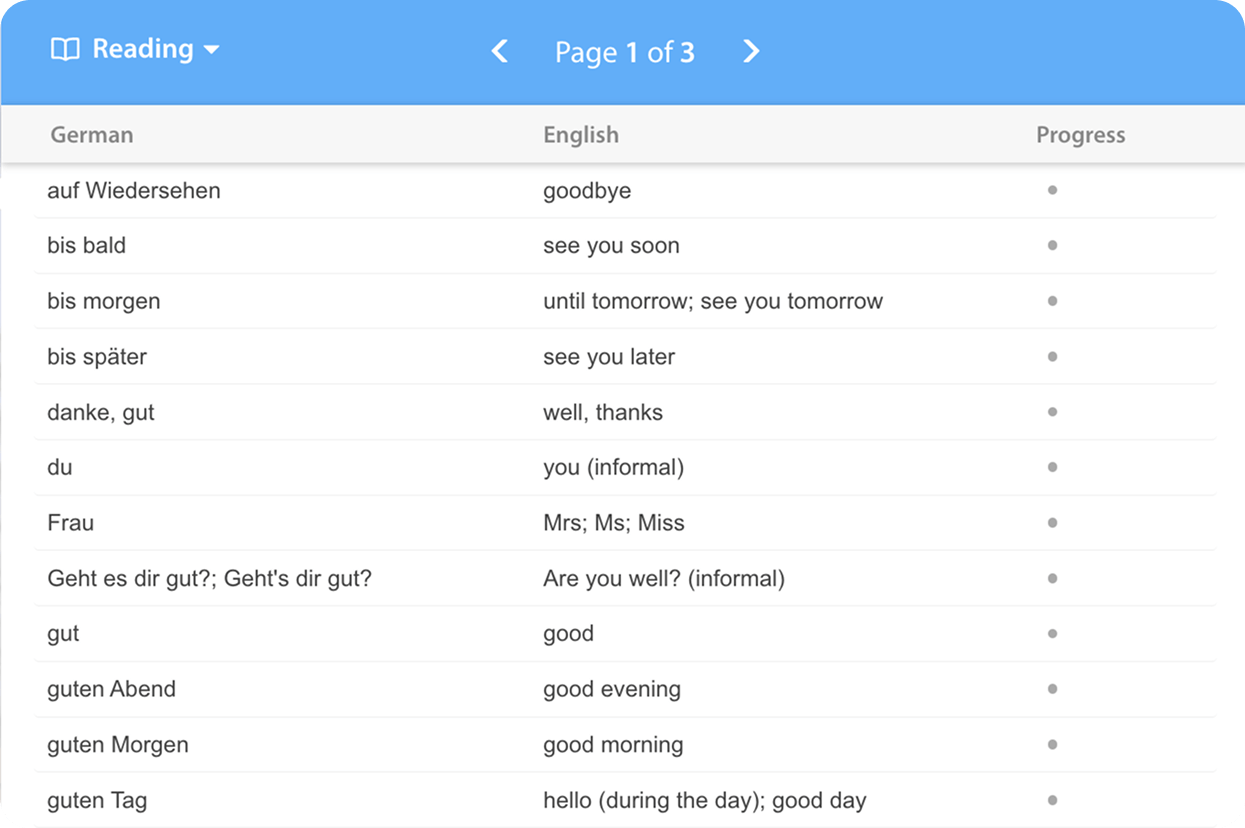Go to the previous page arrow

(500, 52)
